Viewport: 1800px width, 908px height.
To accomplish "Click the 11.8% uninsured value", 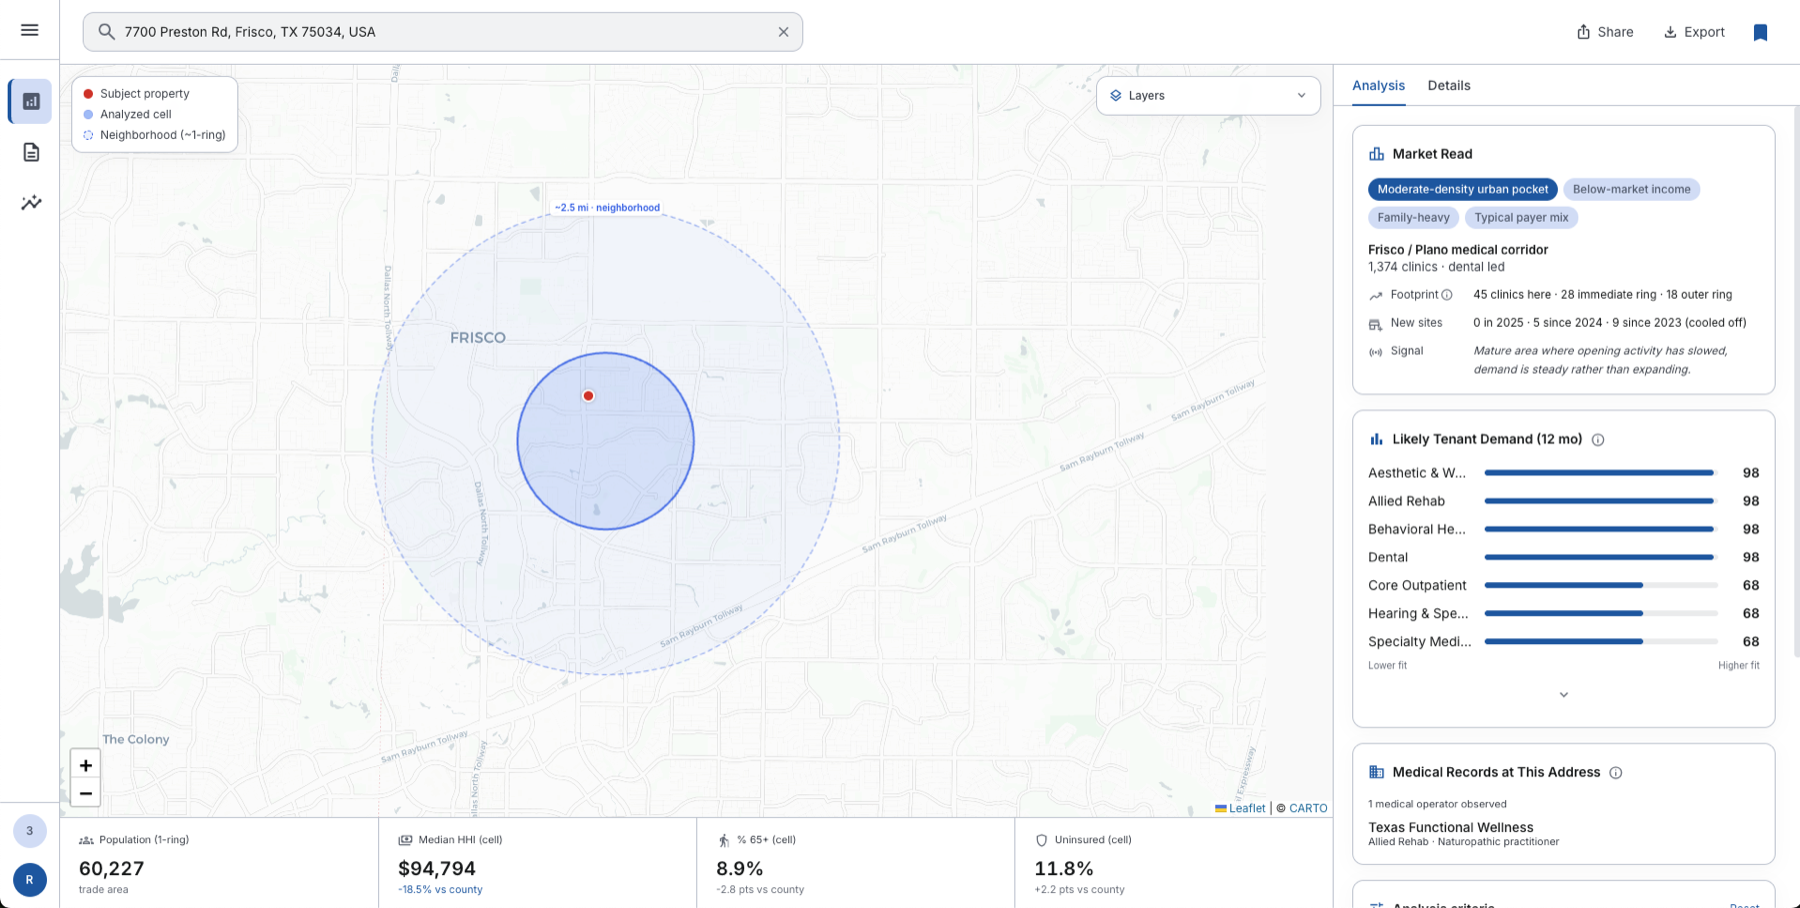I will click(1064, 869).
